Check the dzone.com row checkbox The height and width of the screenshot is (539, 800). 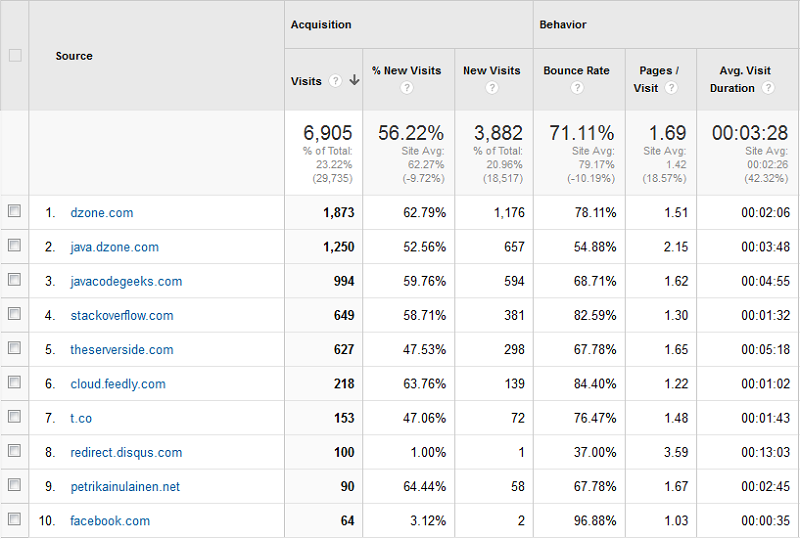[14, 211]
